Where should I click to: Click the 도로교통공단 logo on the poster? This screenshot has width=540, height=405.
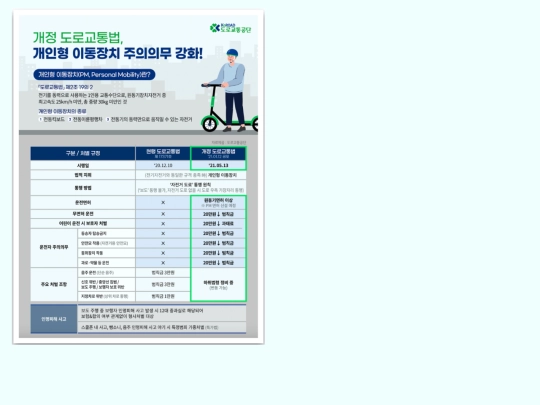[x=230, y=28]
